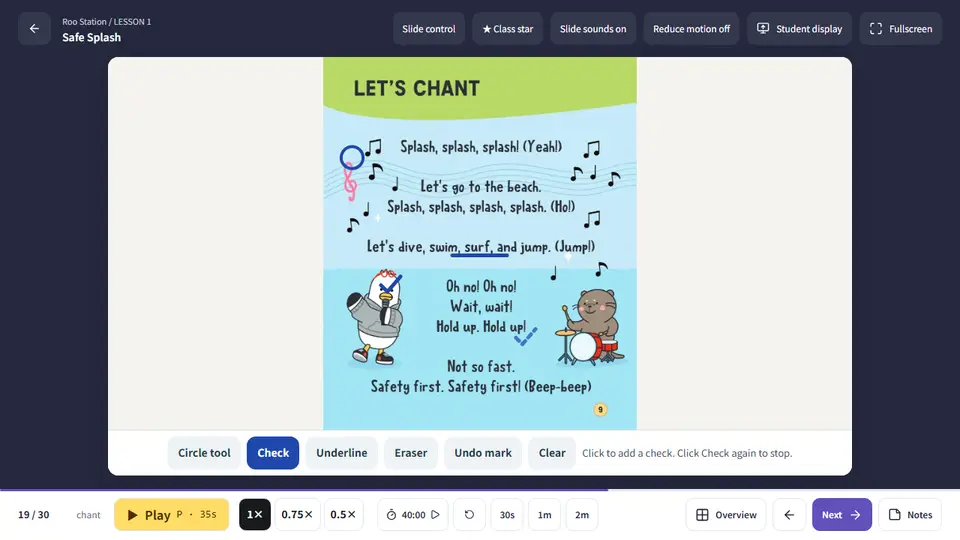Toggle Reduce motion off
The width and height of the screenshot is (960, 540).
click(691, 29)
